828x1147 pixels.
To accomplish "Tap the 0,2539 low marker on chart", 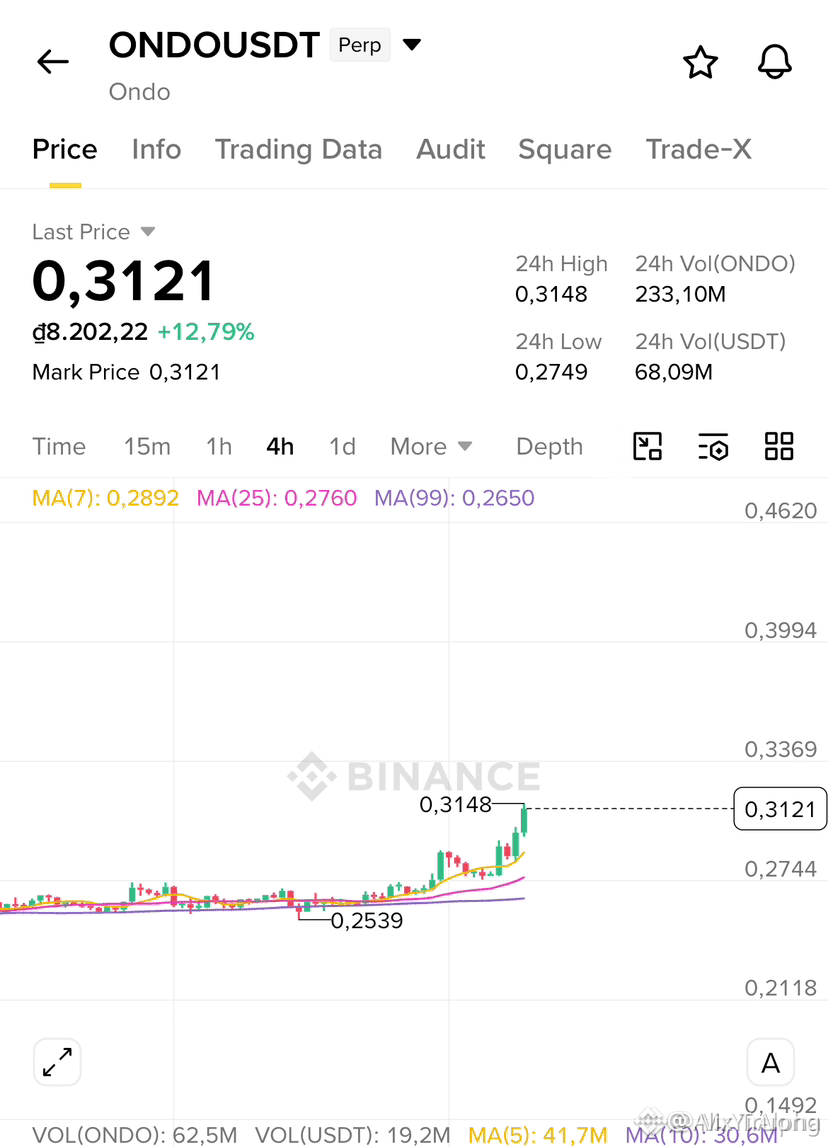I will (367, 920).
